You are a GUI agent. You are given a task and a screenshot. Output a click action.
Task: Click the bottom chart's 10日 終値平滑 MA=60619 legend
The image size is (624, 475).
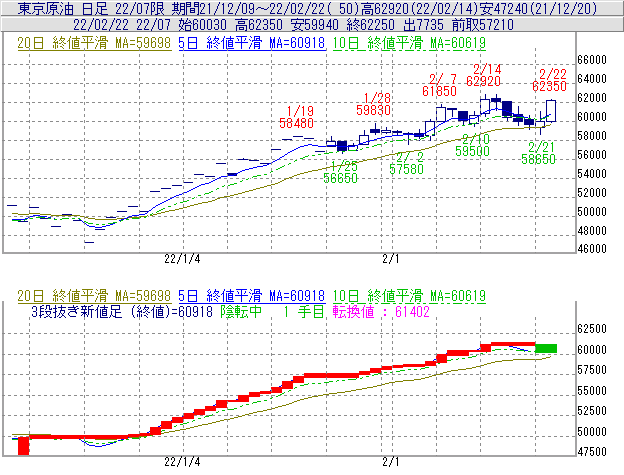coord(409,296)
